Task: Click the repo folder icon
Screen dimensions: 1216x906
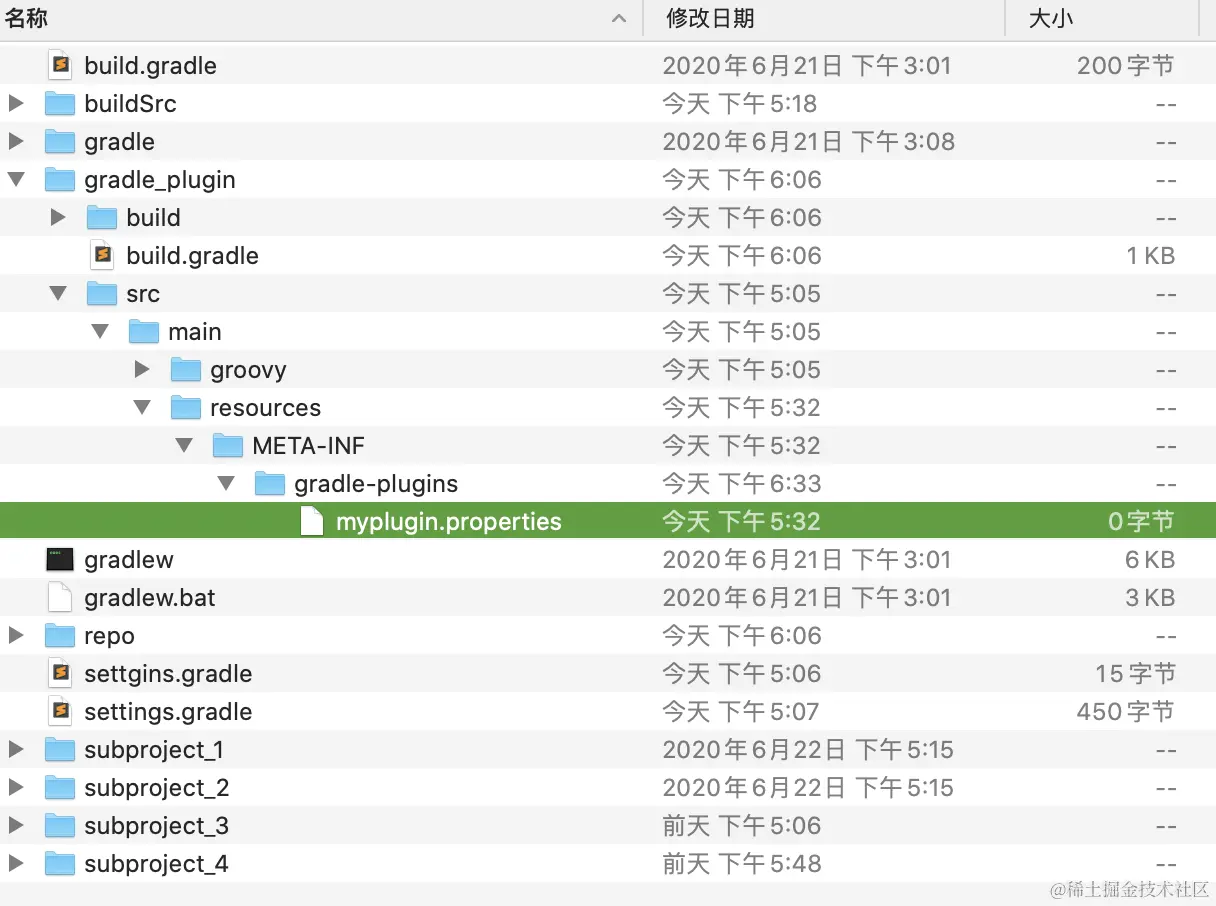Action: tap(60, 635)
